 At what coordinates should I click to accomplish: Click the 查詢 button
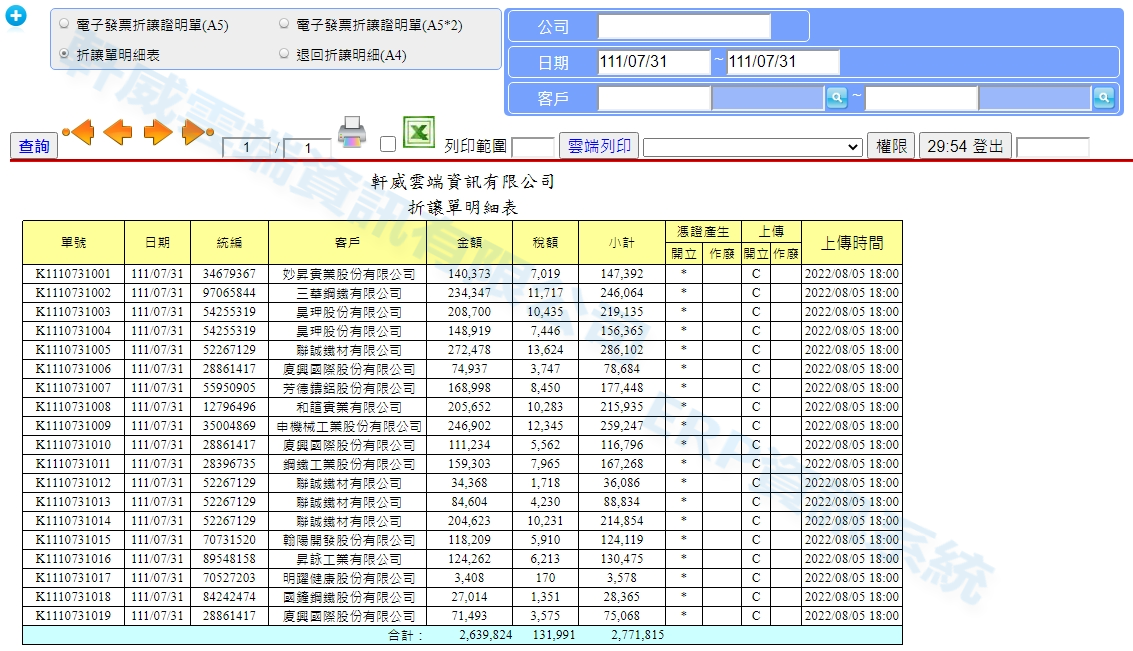coord(34,146)
